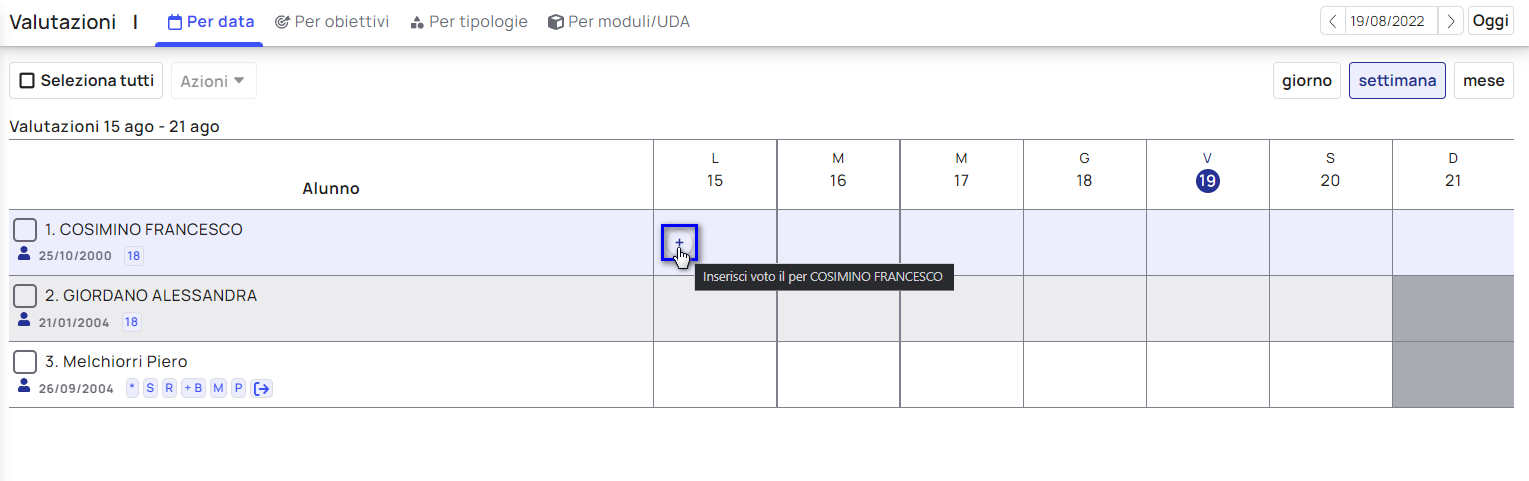Click plus icon to insert grade for Cosimino

pos(679,242)
